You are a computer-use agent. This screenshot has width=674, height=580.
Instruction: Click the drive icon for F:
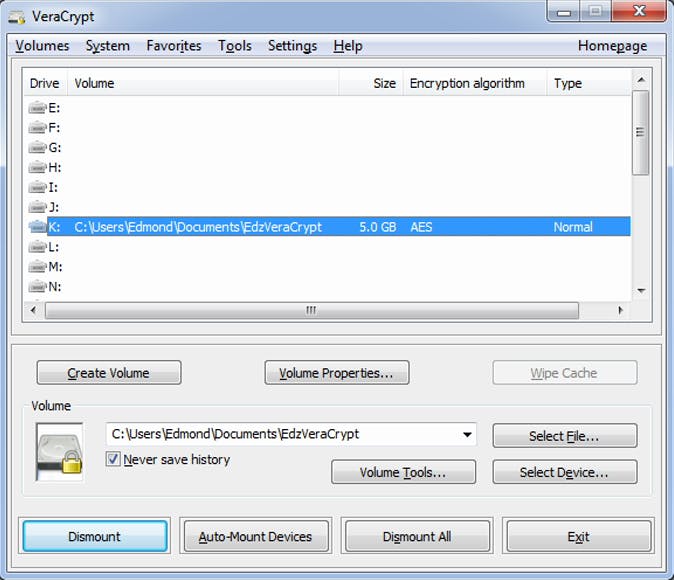click(x=37, y=127)
